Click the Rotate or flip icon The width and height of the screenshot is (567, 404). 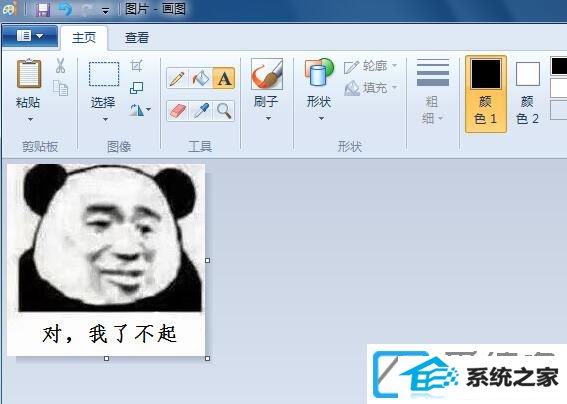click(137, 110)
